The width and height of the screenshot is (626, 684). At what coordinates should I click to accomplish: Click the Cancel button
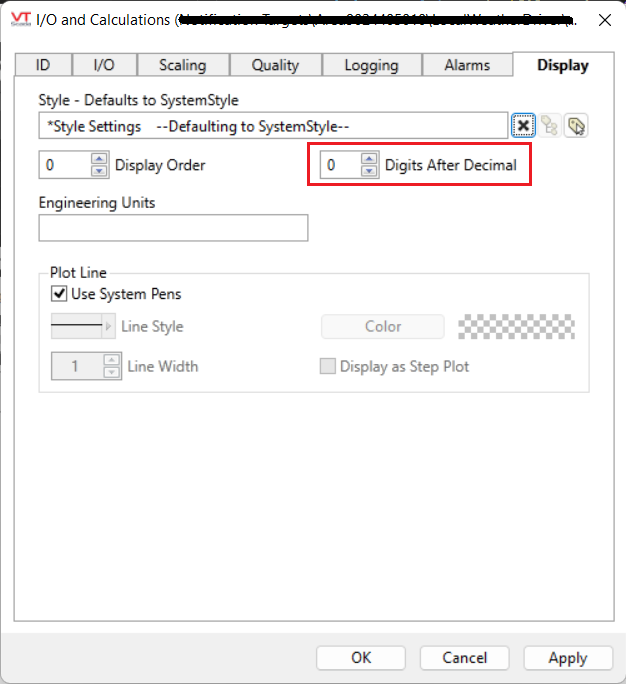coord(465,657)
